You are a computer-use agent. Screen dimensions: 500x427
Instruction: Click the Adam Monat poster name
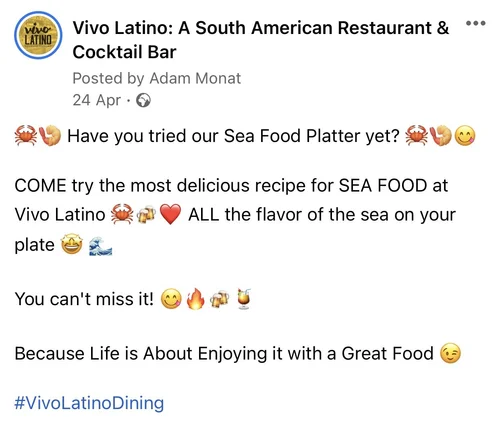pos(195,79)
